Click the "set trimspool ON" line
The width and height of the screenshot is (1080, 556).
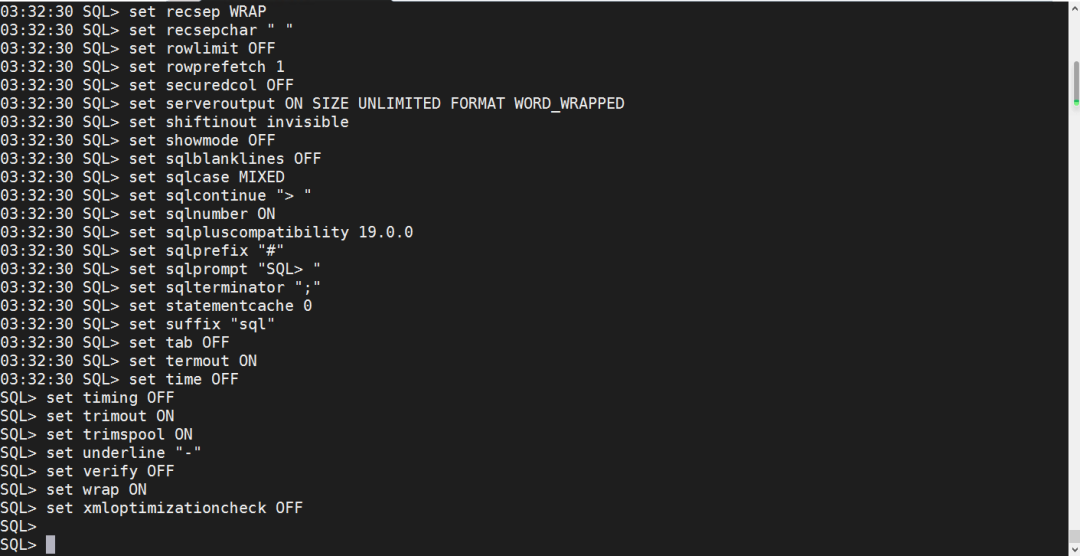point(120,434)
